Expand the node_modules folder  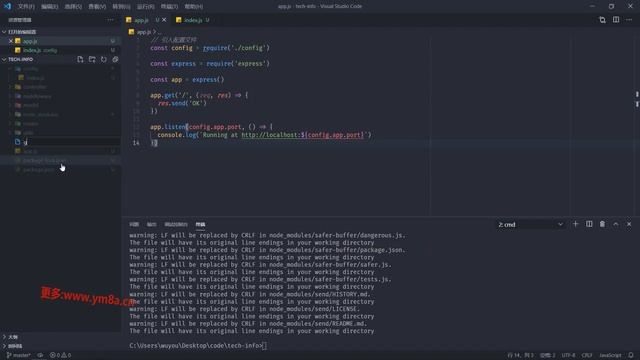[40, 114]
